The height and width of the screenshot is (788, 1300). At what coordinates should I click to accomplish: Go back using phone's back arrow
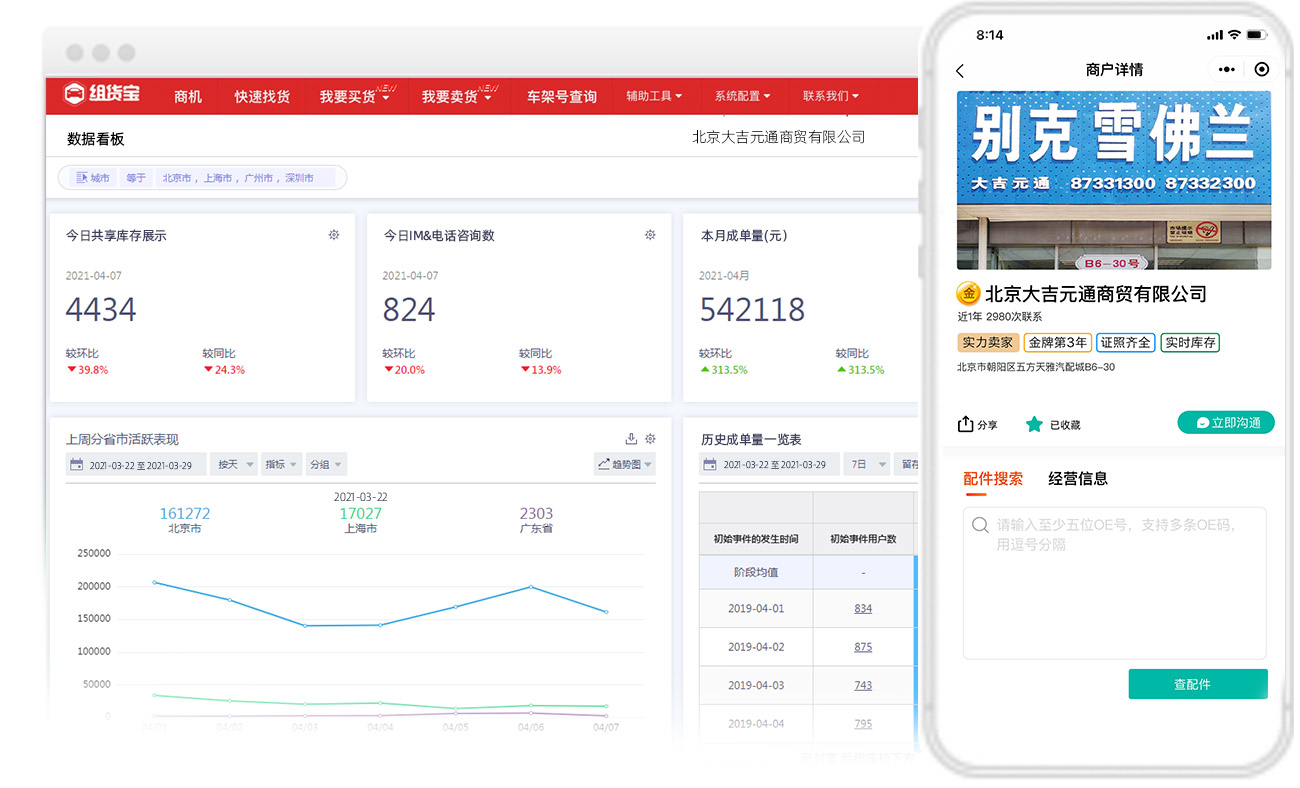[x=960, y=70]
